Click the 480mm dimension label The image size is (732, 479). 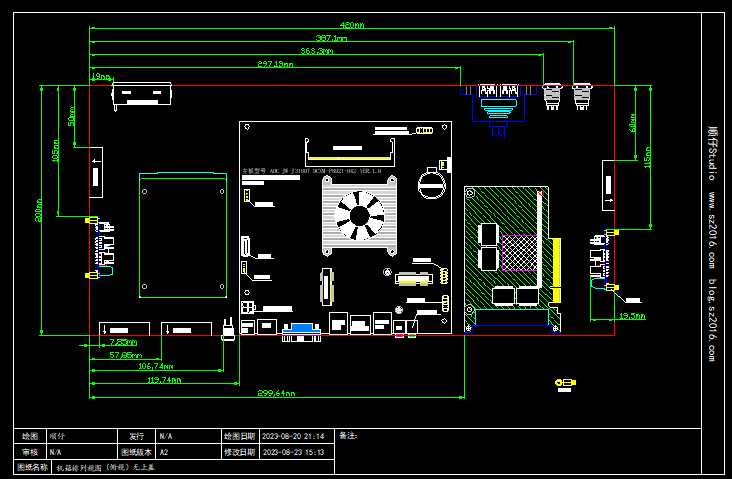(351, 25)
